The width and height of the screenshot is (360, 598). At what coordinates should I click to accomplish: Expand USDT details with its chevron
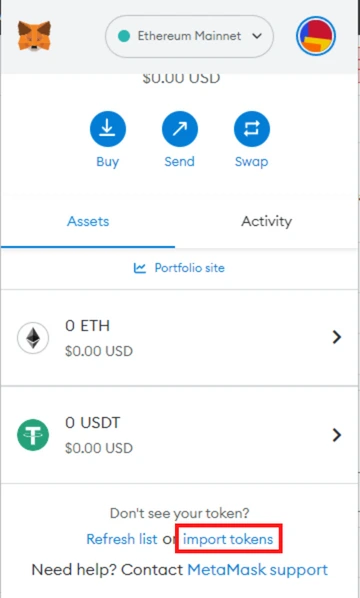336,435
